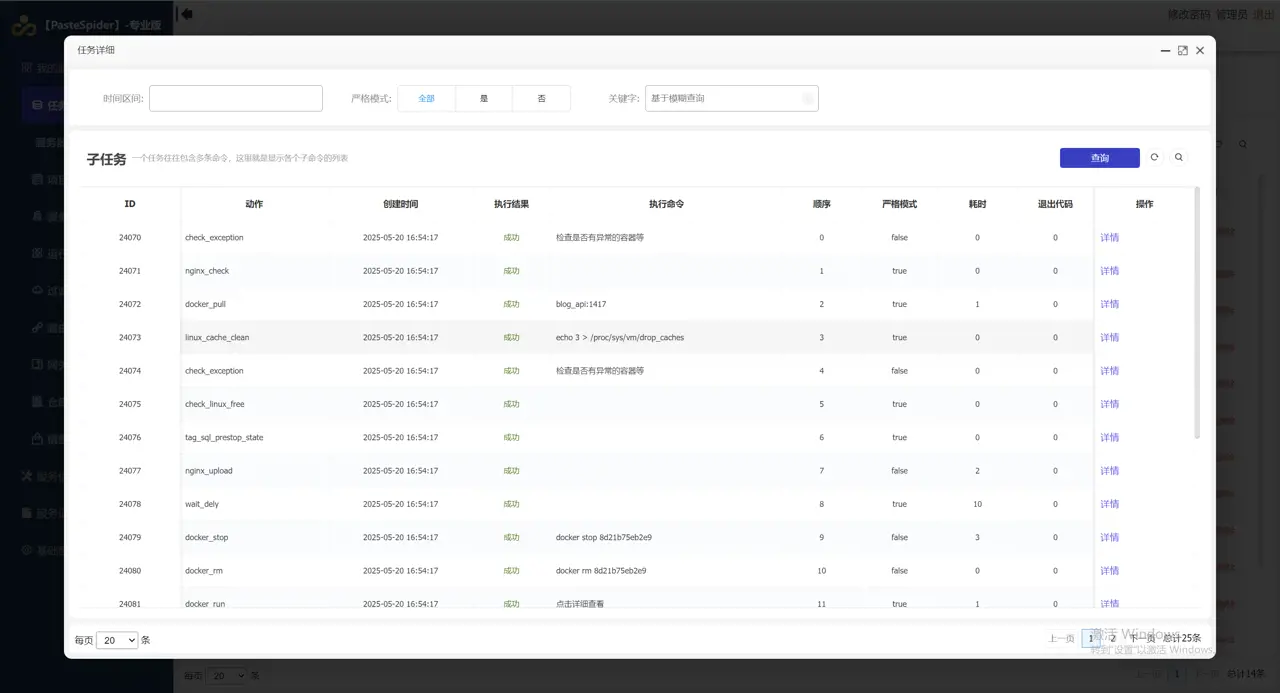
Task: Open background page's 每页 size dropdown
Action: tap(225, 676)
